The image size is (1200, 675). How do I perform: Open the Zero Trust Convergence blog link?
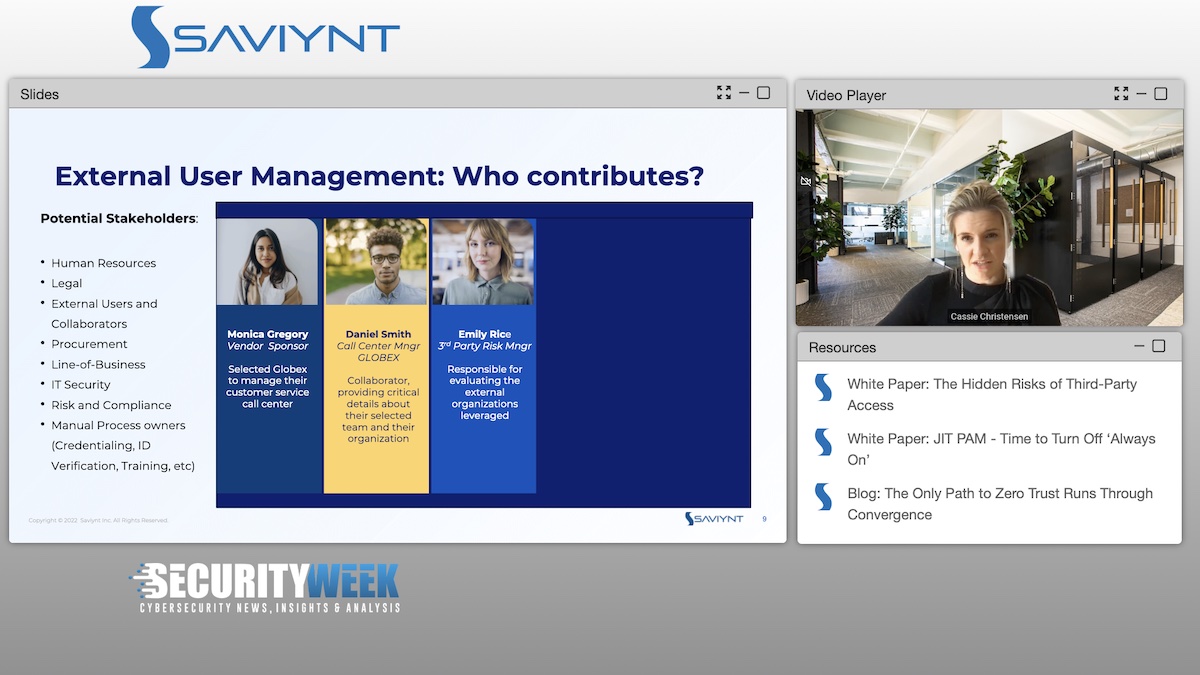click(x=999, y=504)
